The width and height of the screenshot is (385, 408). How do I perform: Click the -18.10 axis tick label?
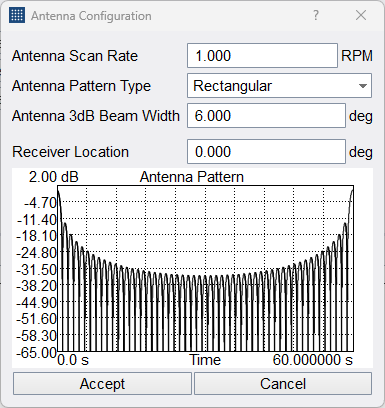[x=36, y=236]
